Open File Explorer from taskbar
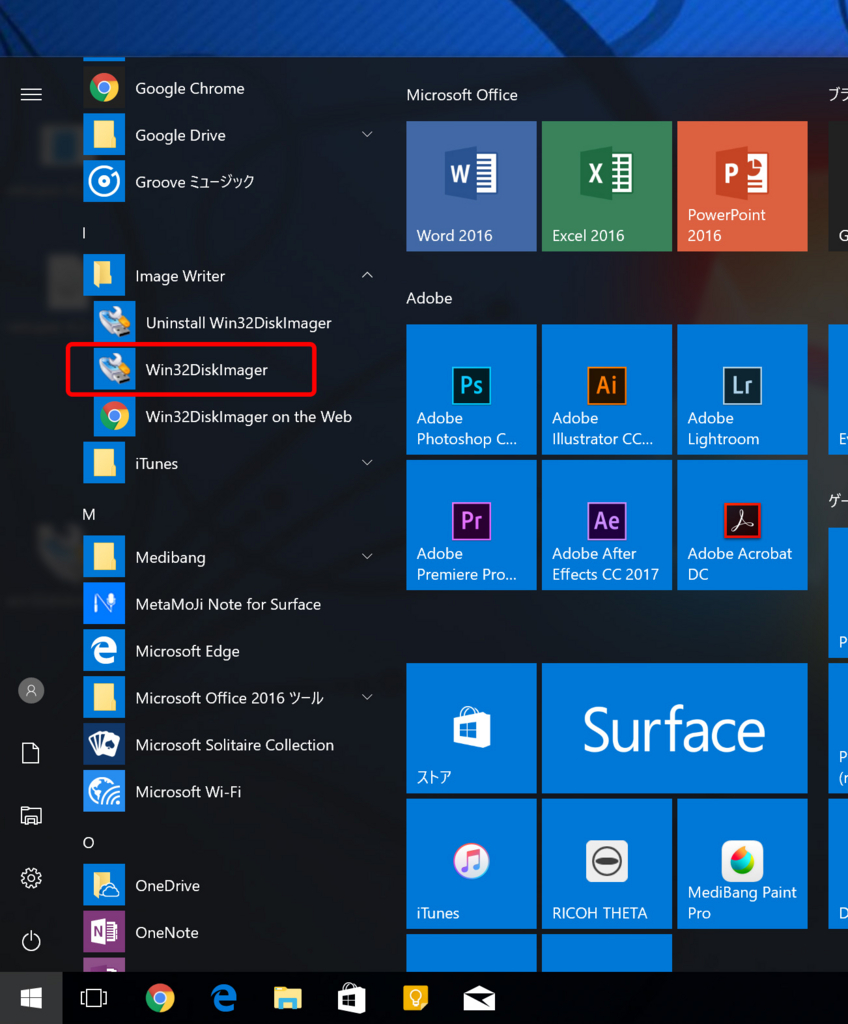 (287, 998)
